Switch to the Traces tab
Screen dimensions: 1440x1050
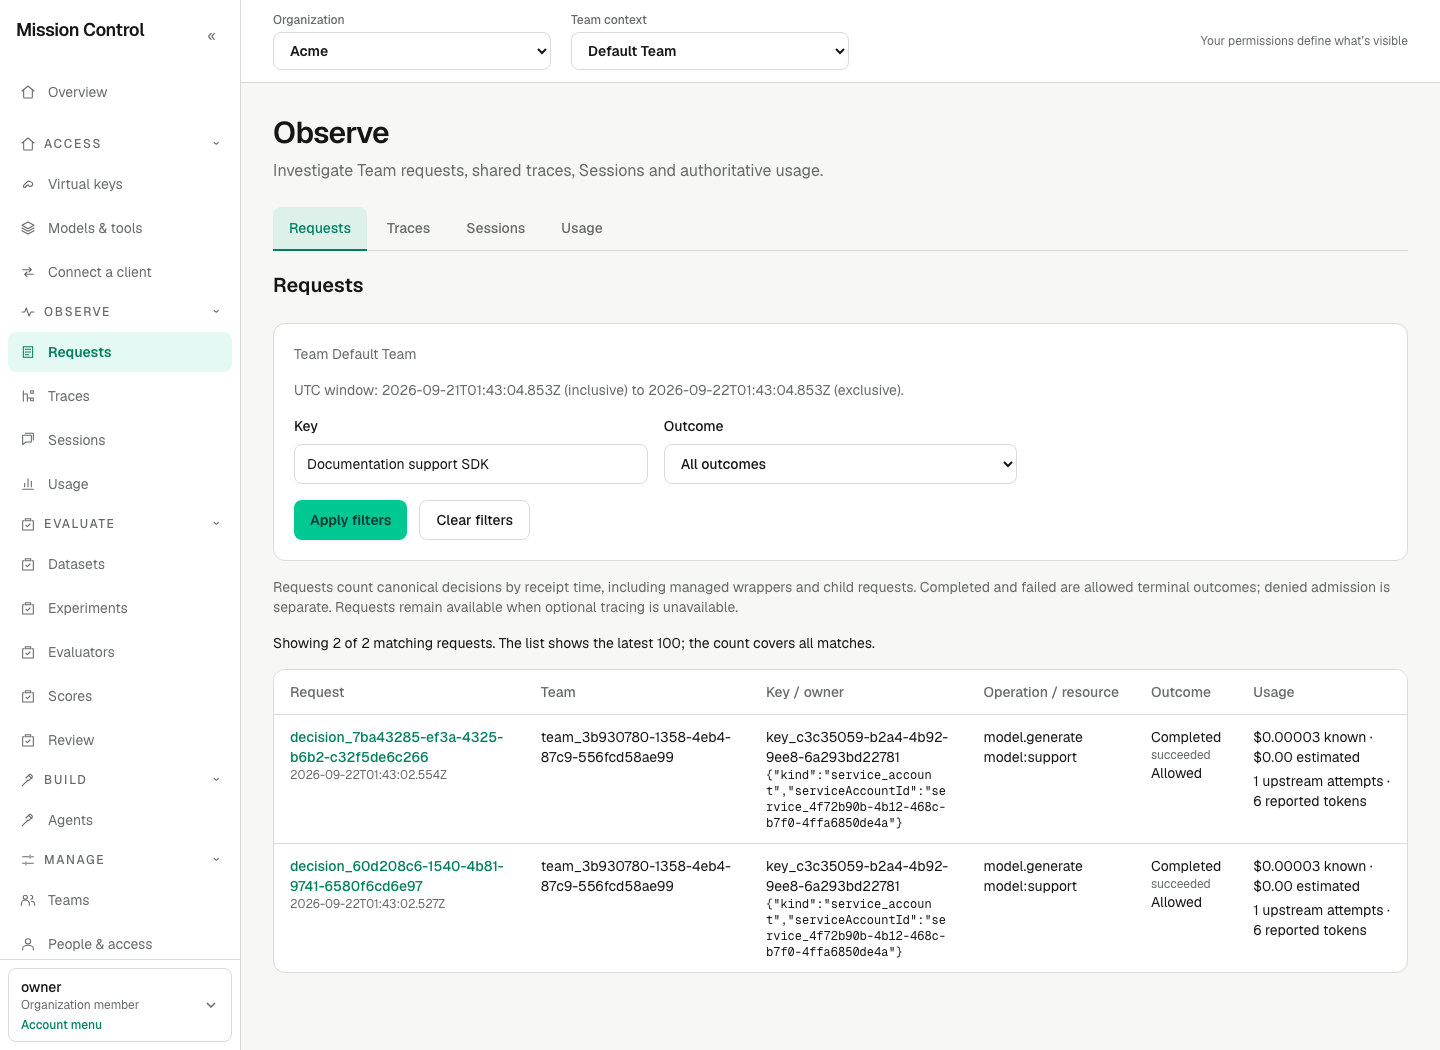(x=408, y=228)
